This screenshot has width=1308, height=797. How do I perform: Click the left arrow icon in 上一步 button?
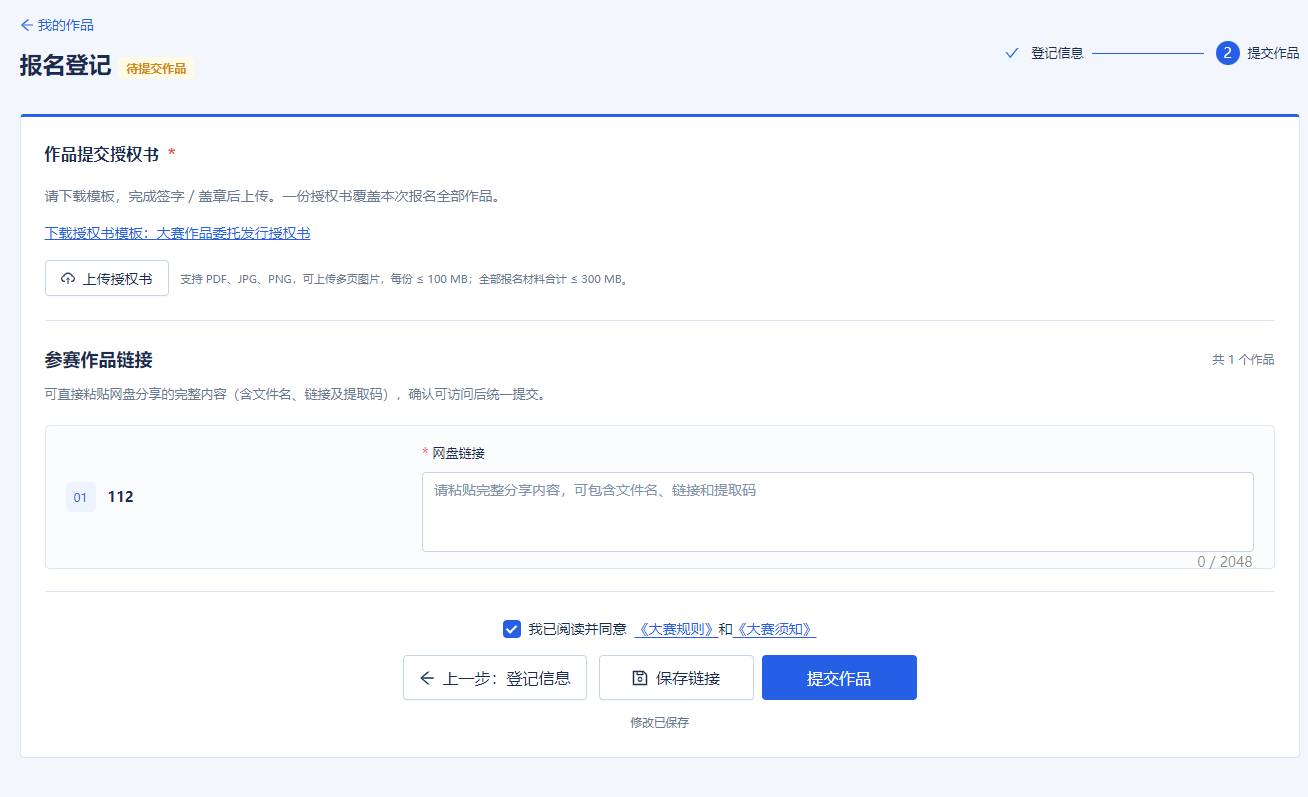(427, 678)
